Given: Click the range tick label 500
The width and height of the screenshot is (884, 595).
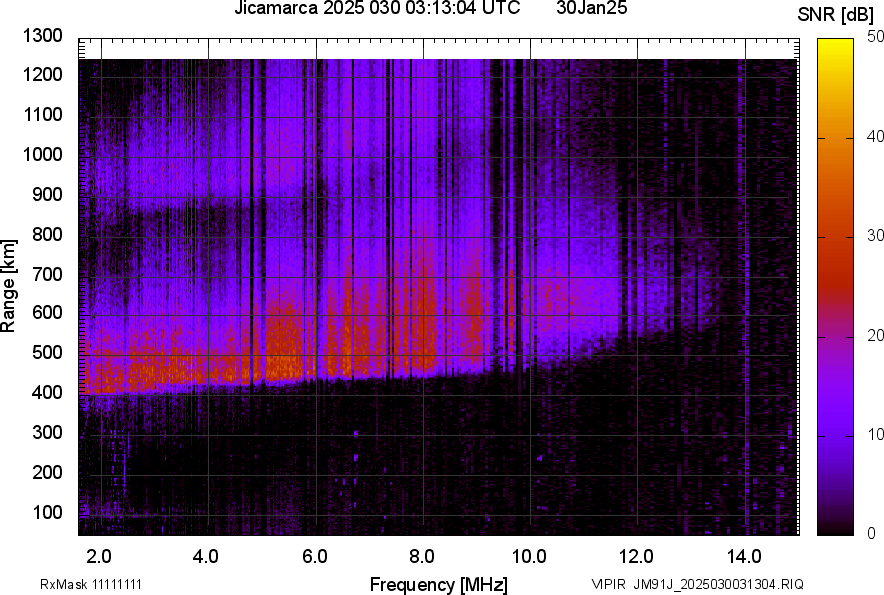Looking at the screenshot, I should tap(47, 352).
